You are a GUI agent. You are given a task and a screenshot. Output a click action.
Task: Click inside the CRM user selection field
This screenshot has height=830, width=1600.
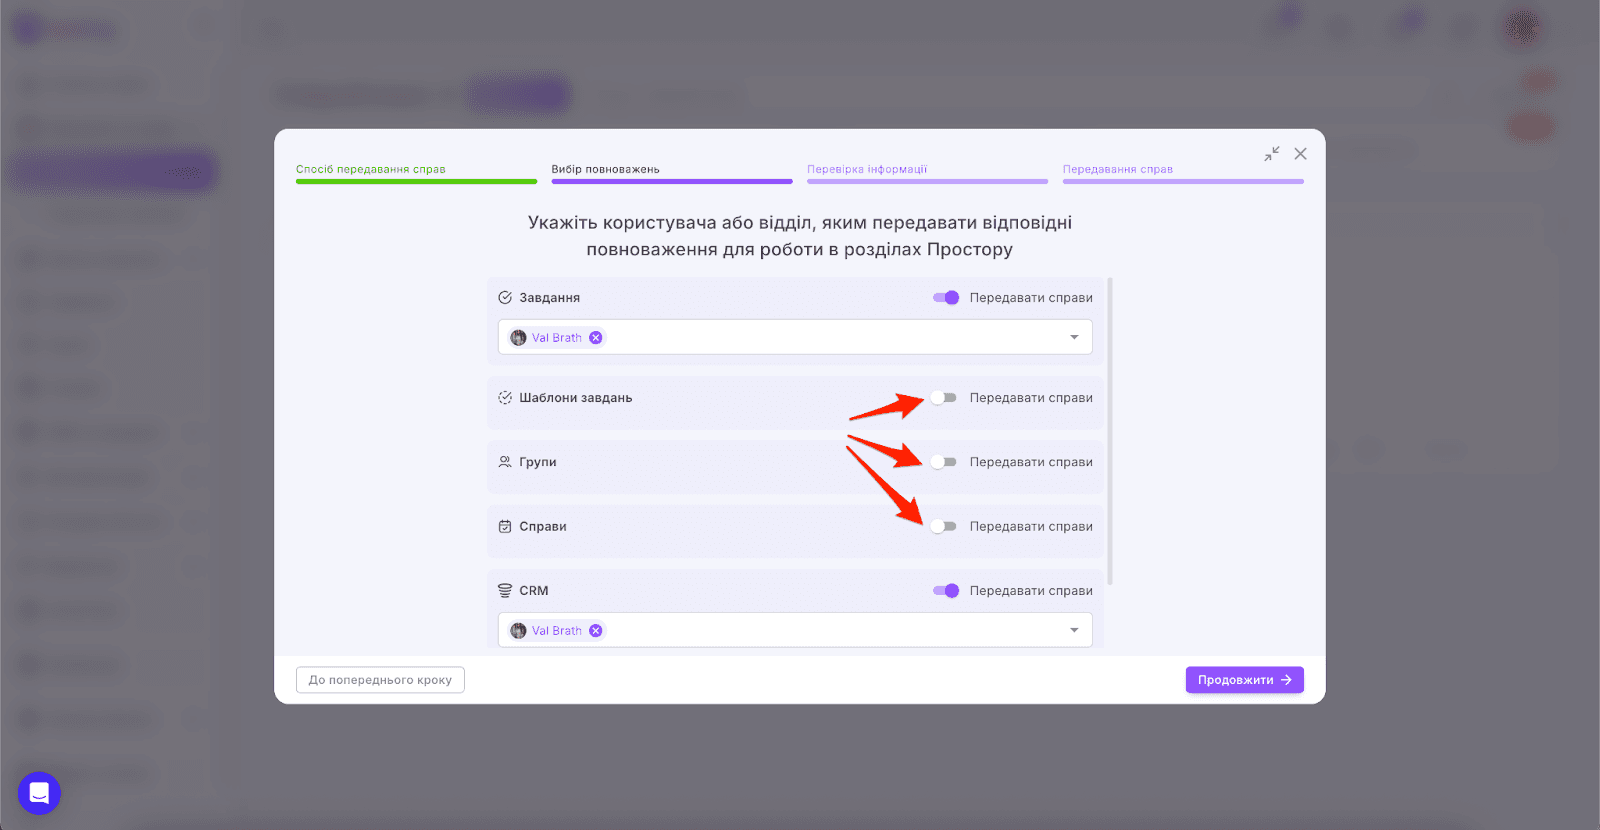point(795,630)
